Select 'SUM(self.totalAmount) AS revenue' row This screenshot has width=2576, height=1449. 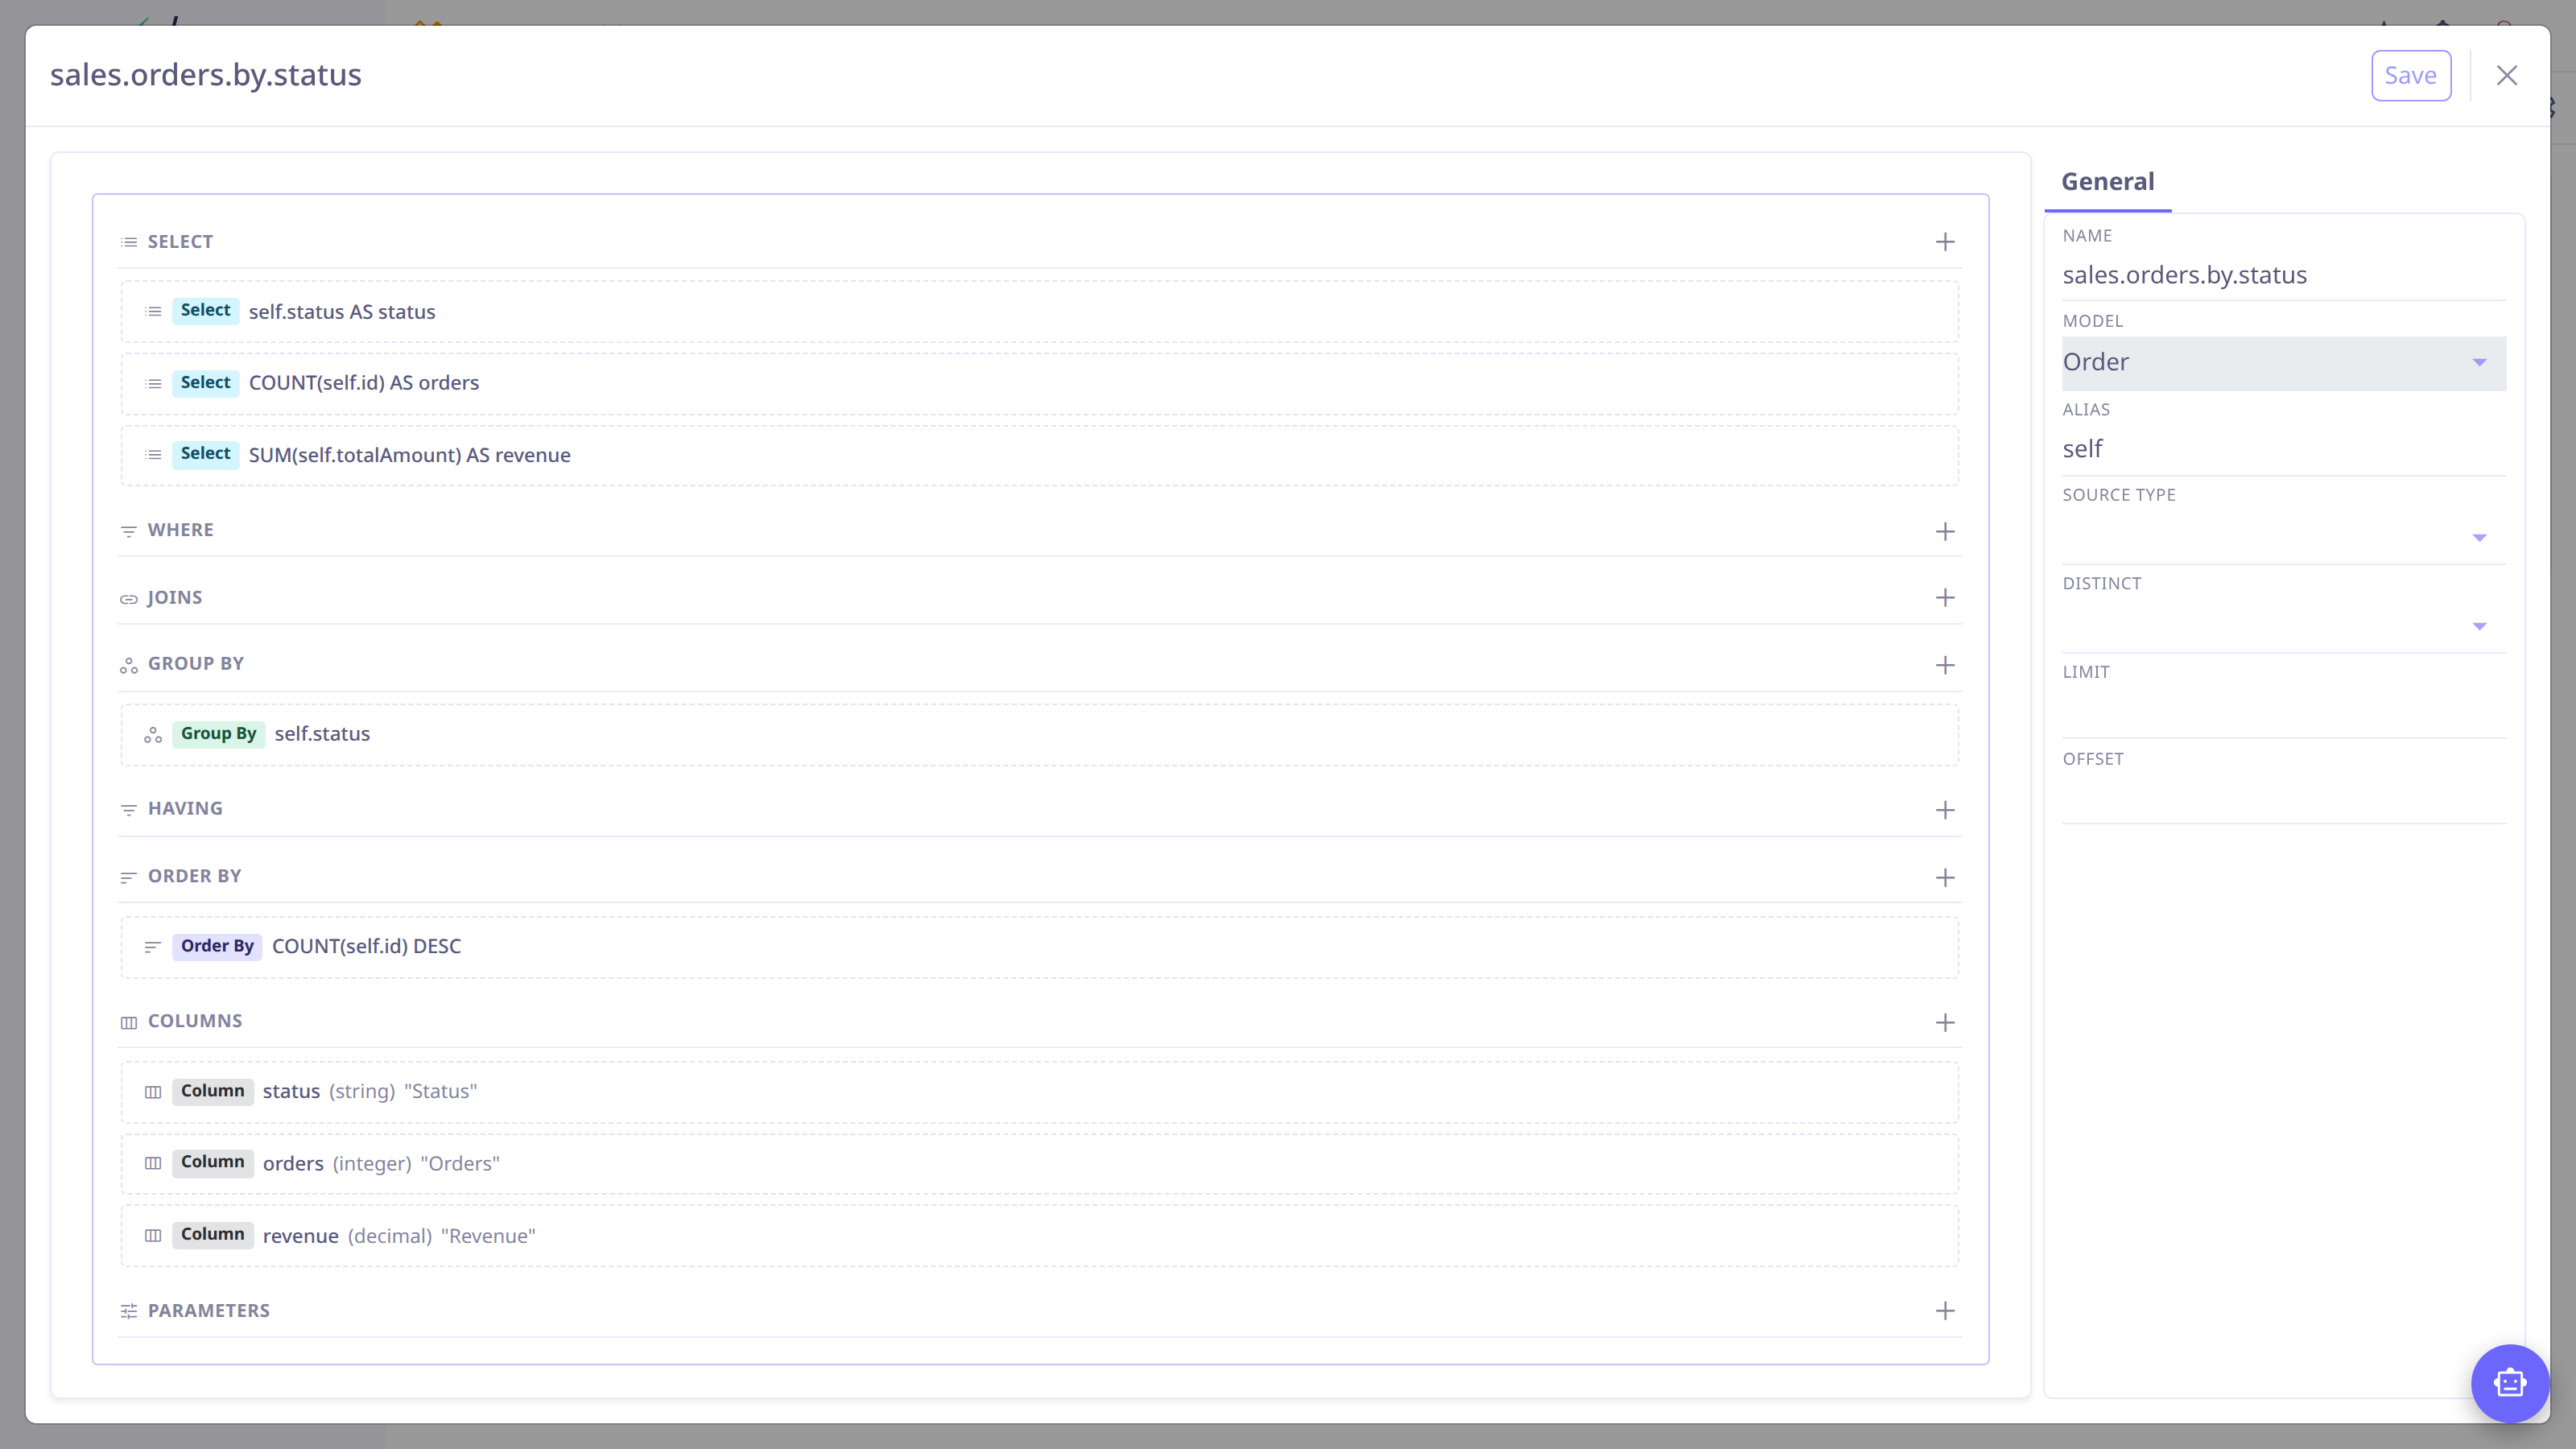coord(1039,455)
